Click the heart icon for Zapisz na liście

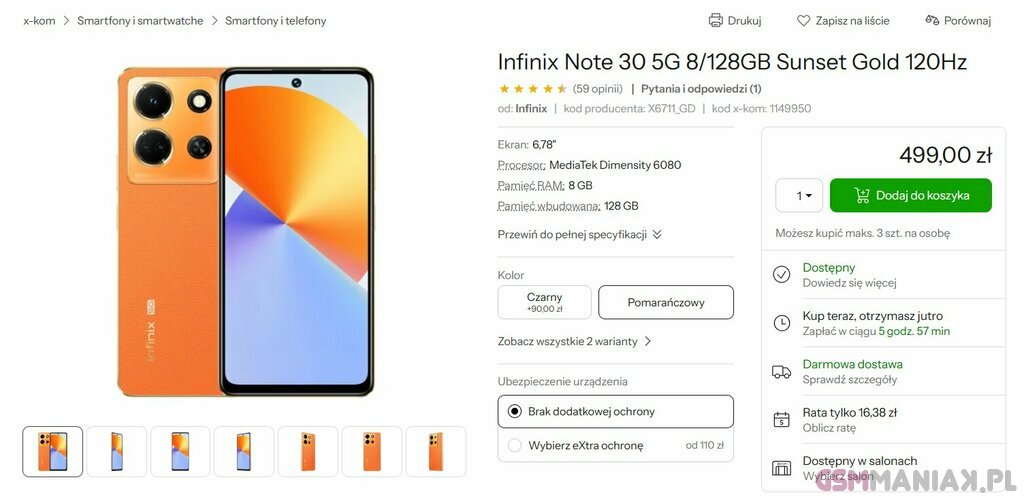click(803, 20)
